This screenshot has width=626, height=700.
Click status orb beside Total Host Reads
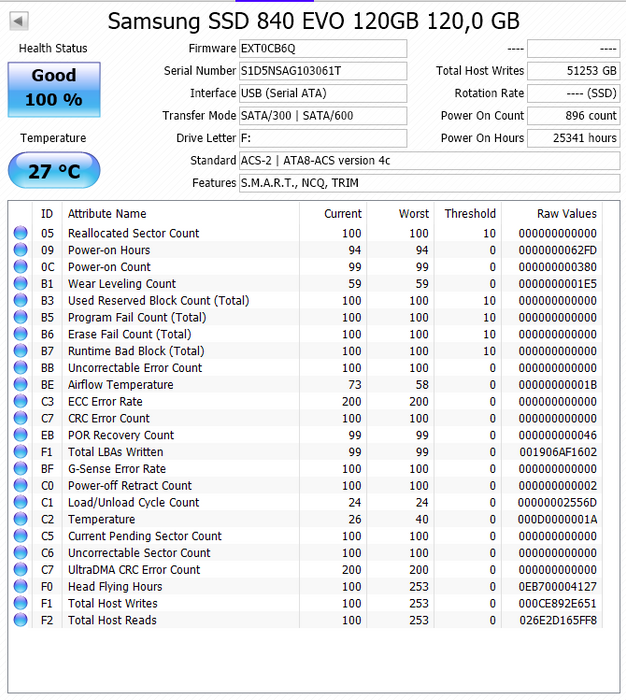coord(21,620)
